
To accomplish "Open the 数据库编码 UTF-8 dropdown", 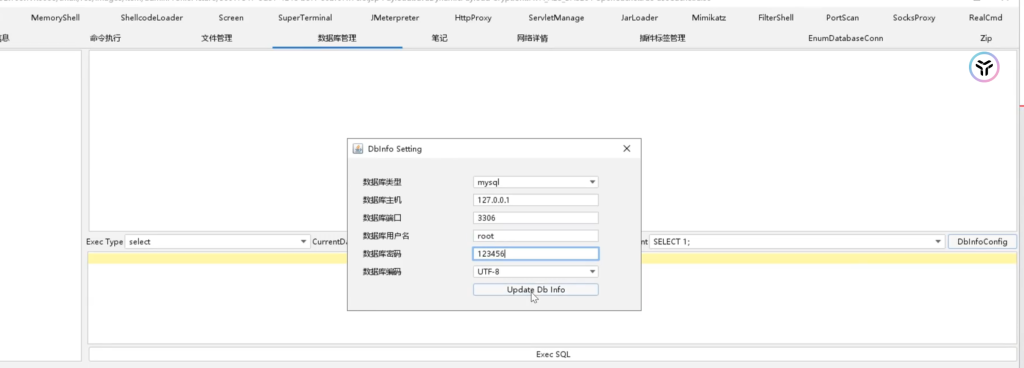I will click(x=536, y=271).
